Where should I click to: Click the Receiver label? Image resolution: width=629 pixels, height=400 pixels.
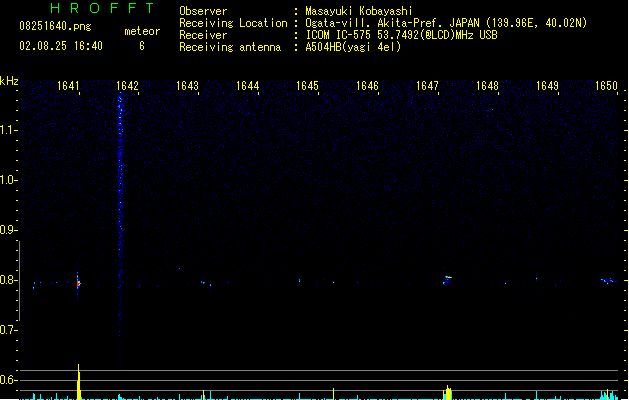pyautogui.click(x=203, y=35)
